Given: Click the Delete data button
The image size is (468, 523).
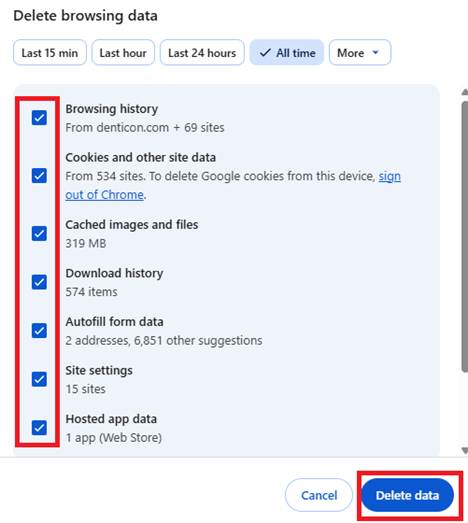Looking at the screenshot, I should coord(407,495).
